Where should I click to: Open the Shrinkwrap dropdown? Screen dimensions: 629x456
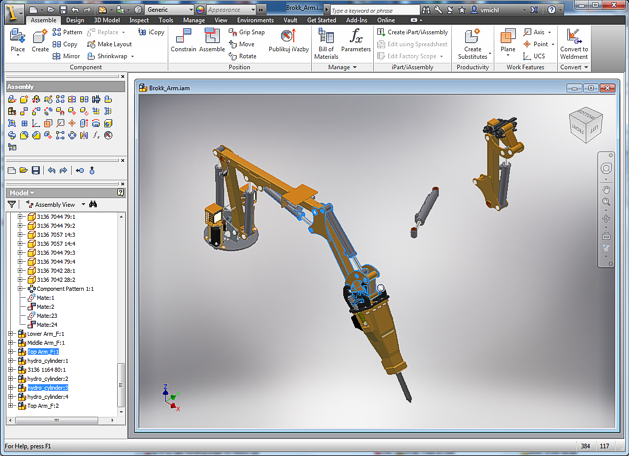tap(132, 56)
